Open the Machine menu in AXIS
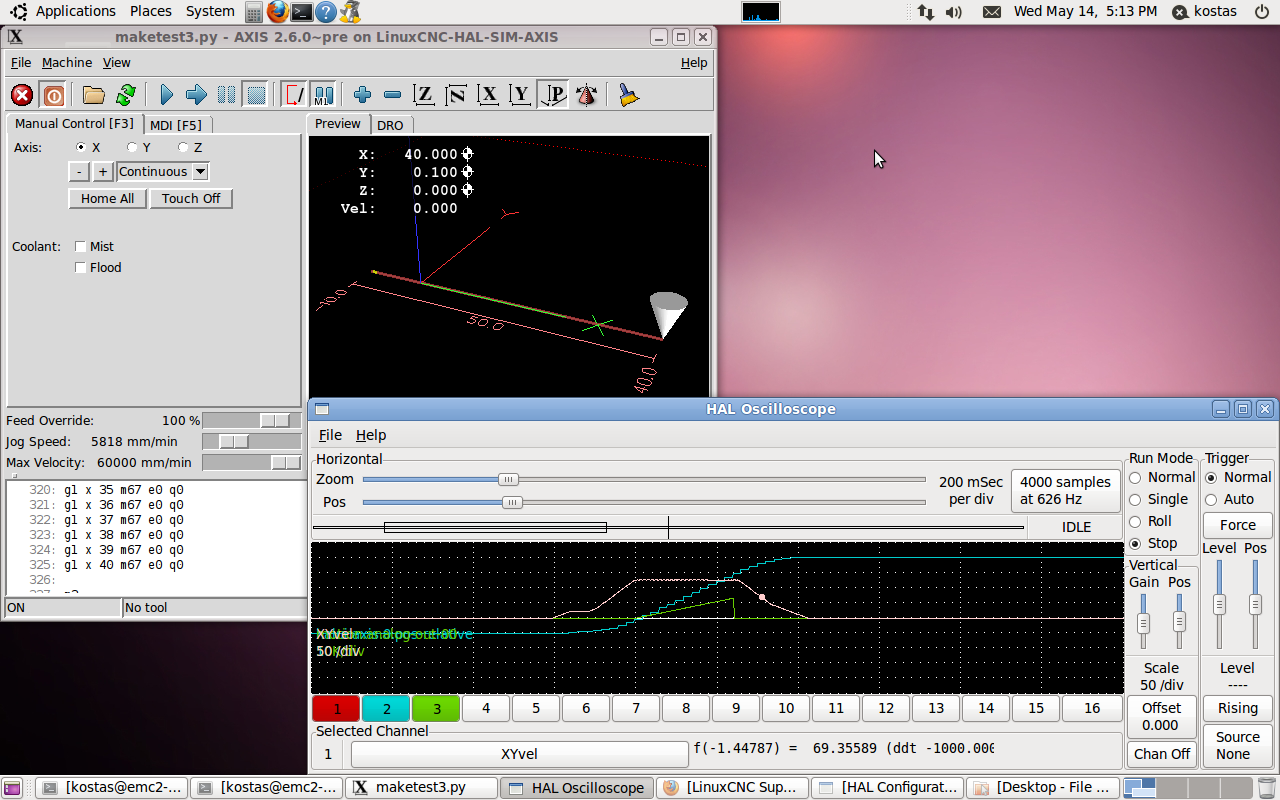The image size is (1280, 800). point(67,62)
